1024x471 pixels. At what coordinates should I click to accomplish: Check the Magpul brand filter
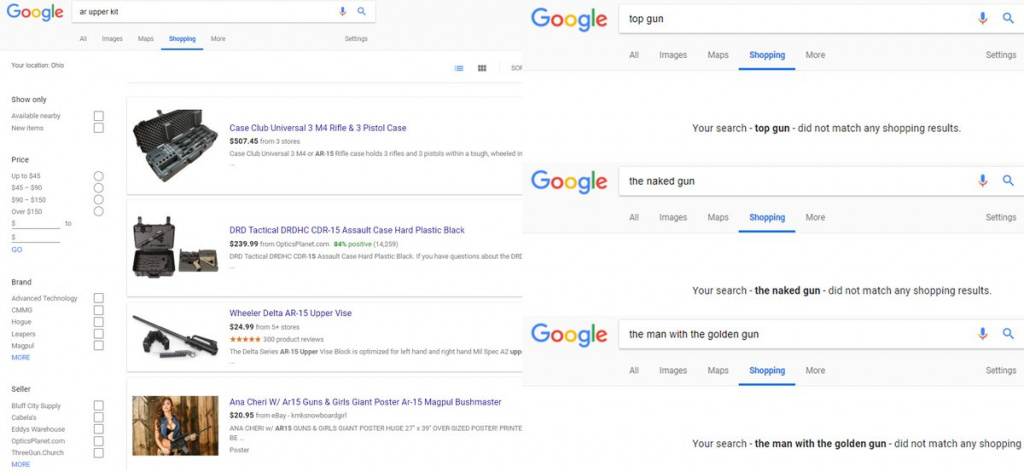[99, 345]
